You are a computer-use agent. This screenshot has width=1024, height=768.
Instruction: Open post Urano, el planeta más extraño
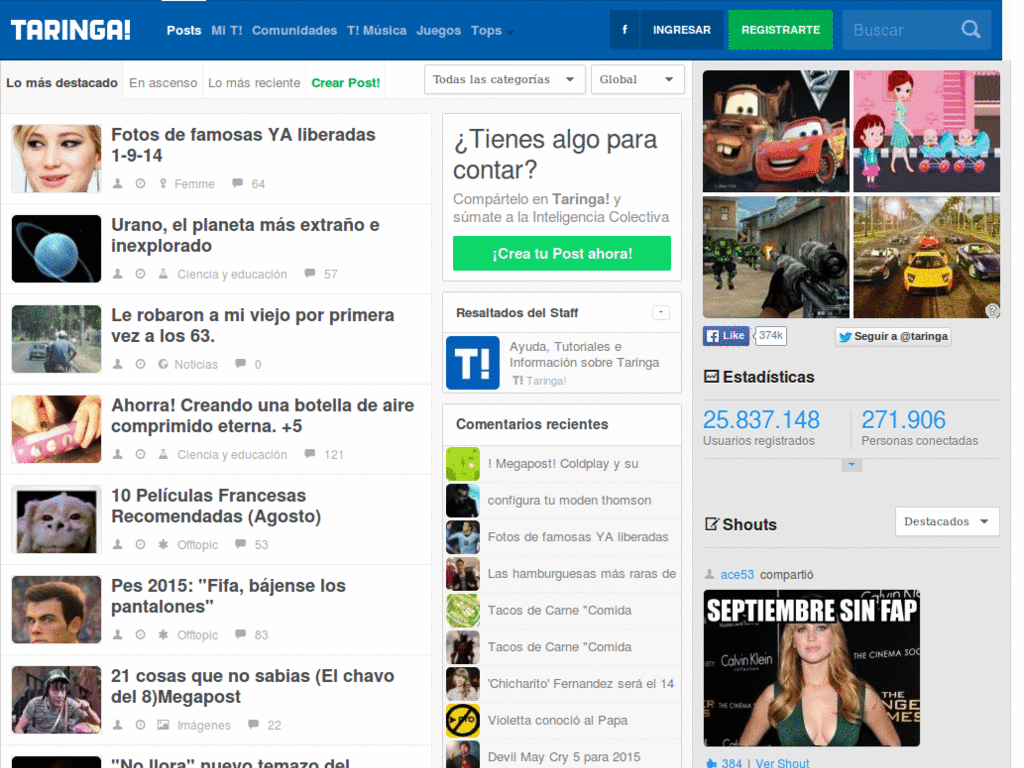point(245,235)
